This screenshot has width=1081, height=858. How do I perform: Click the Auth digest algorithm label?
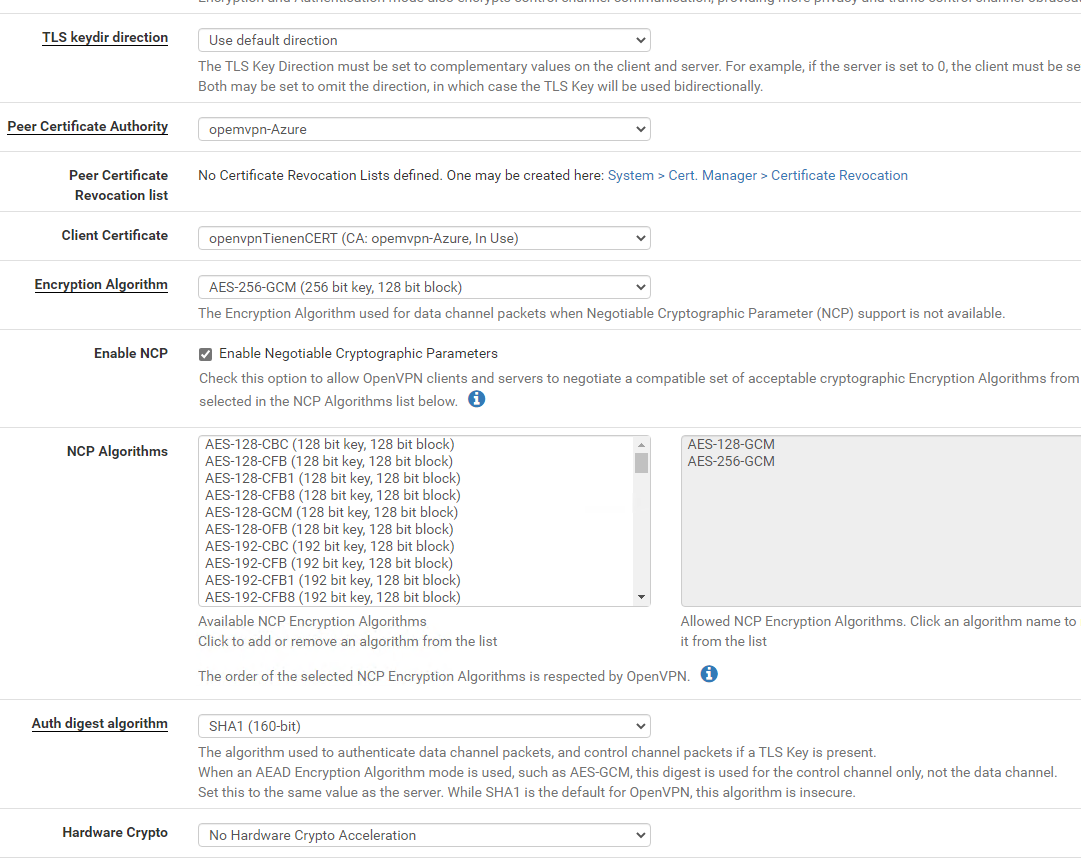click(x=99, y=723)
